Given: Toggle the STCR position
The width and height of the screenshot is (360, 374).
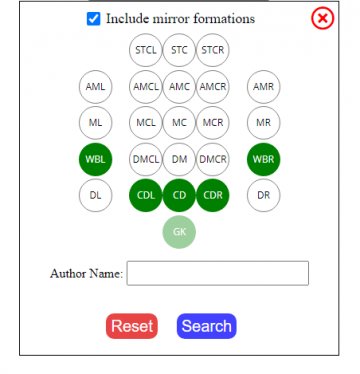Looking at the screenshot, I should point(213,50).
